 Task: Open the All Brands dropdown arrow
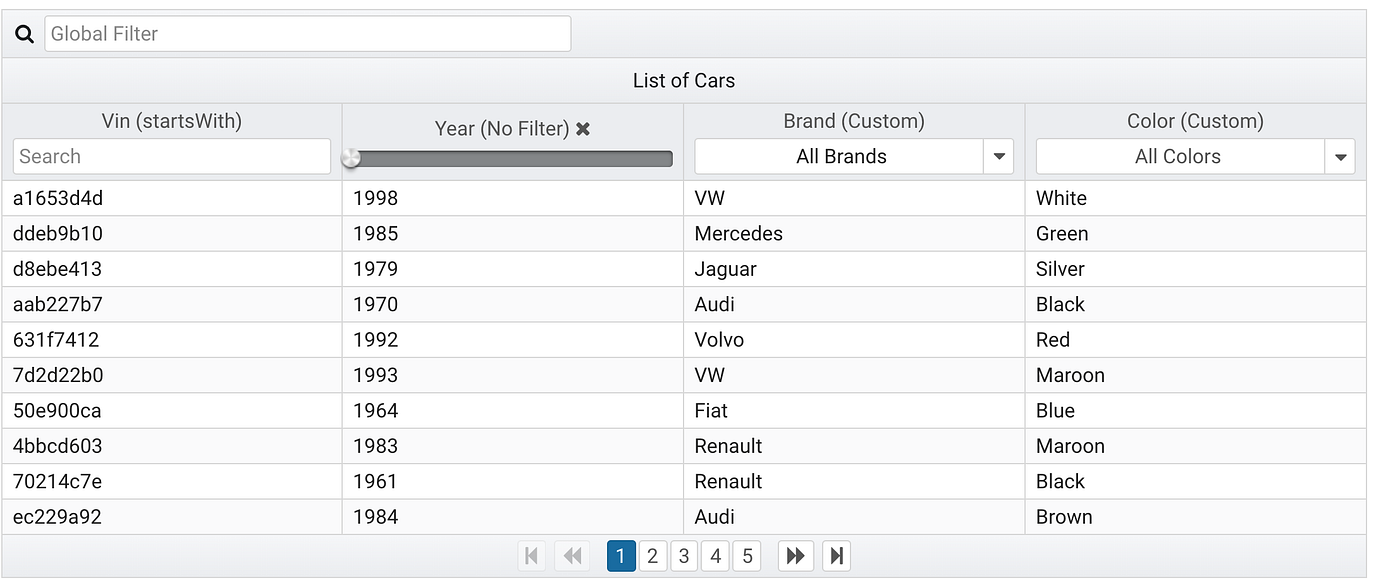pyautogui.click(x=999, y=157)
